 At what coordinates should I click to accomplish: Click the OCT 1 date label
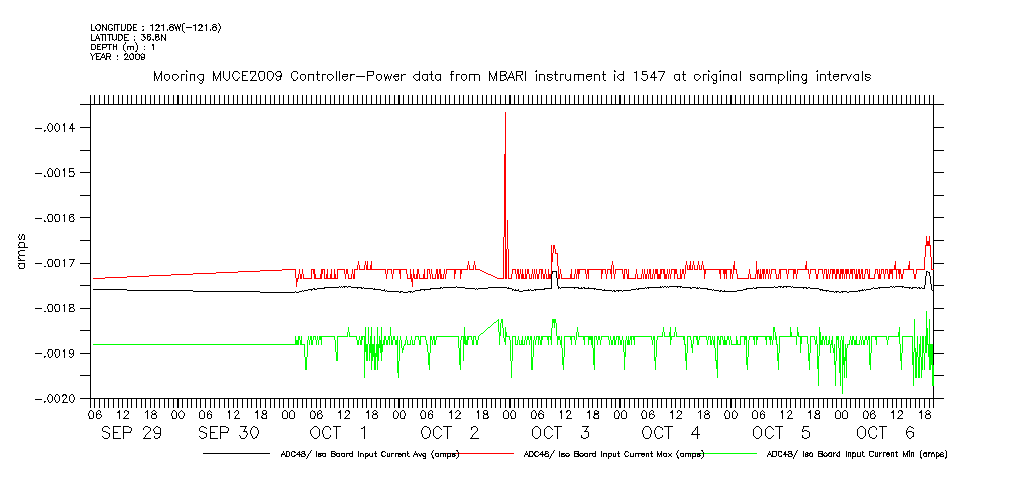[336, 433]
